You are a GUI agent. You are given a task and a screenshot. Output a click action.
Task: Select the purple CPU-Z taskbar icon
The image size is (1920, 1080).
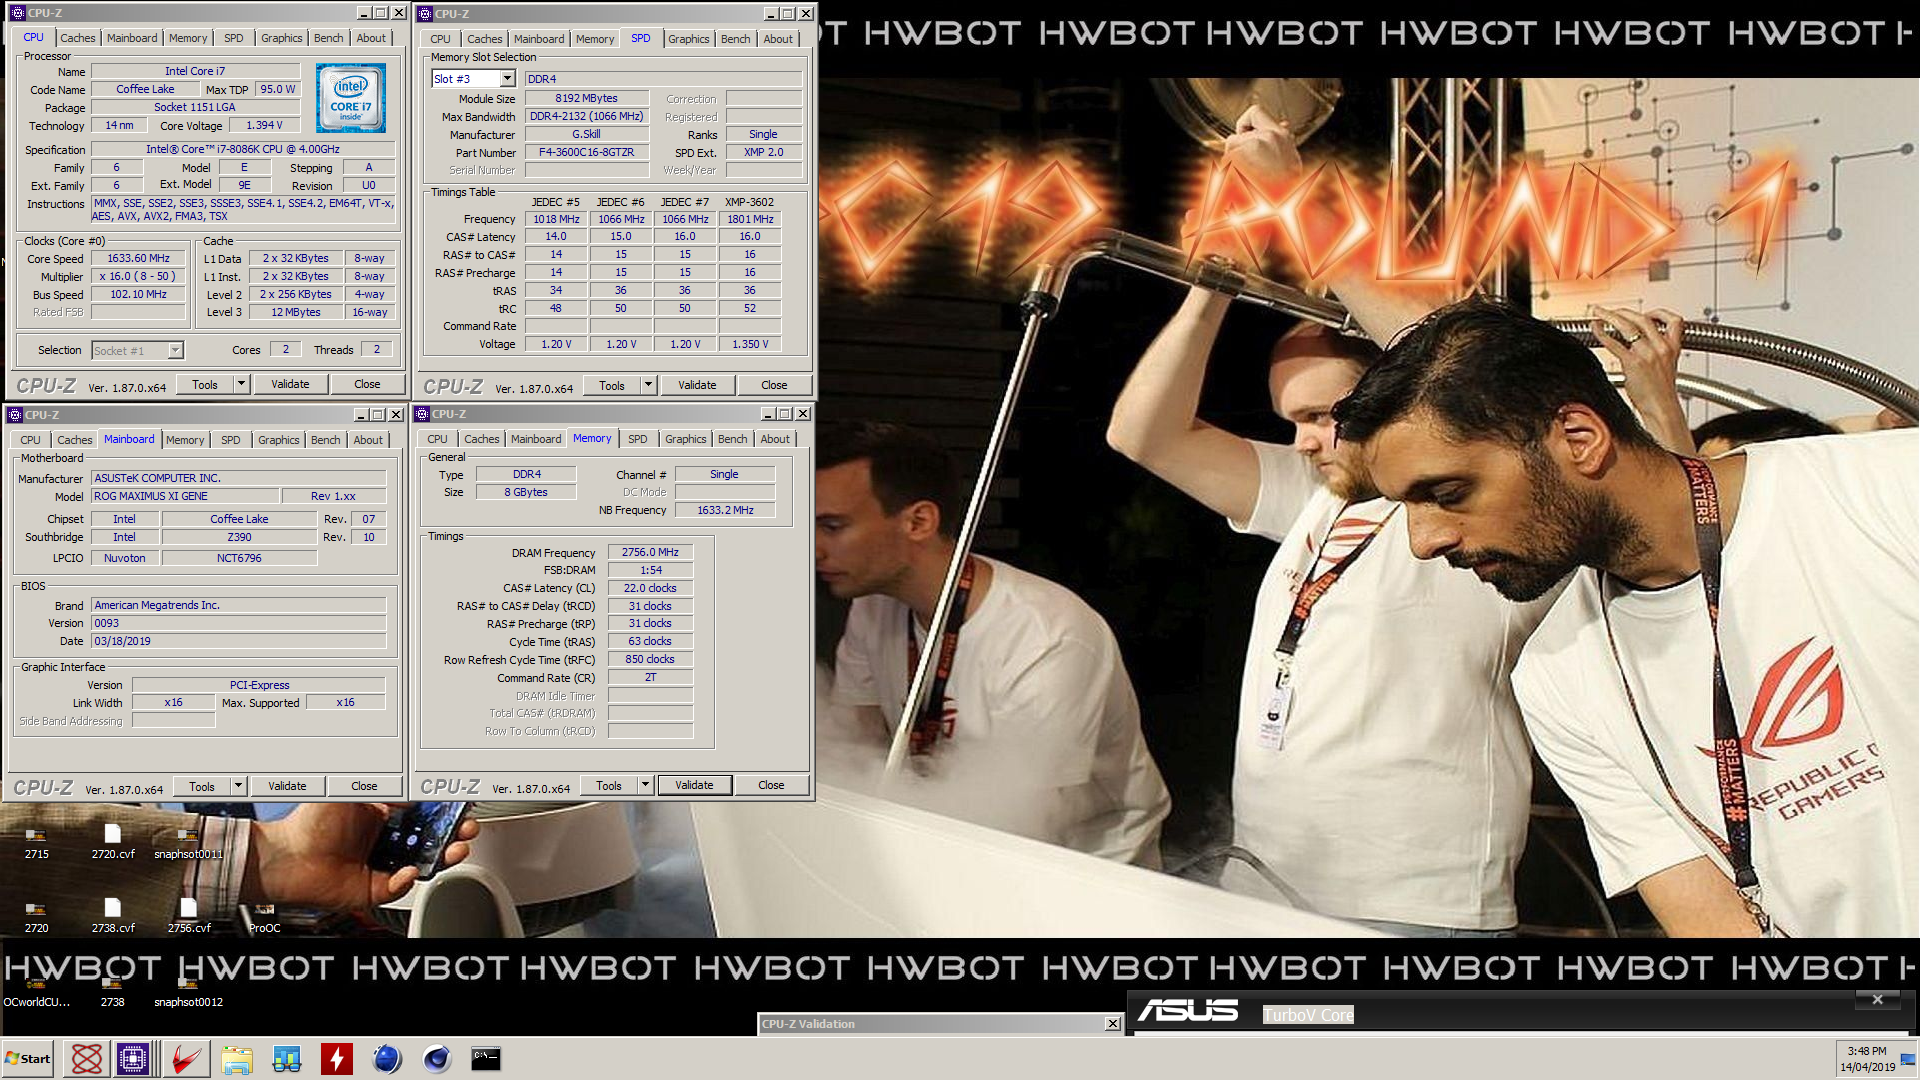point(133,1058)
